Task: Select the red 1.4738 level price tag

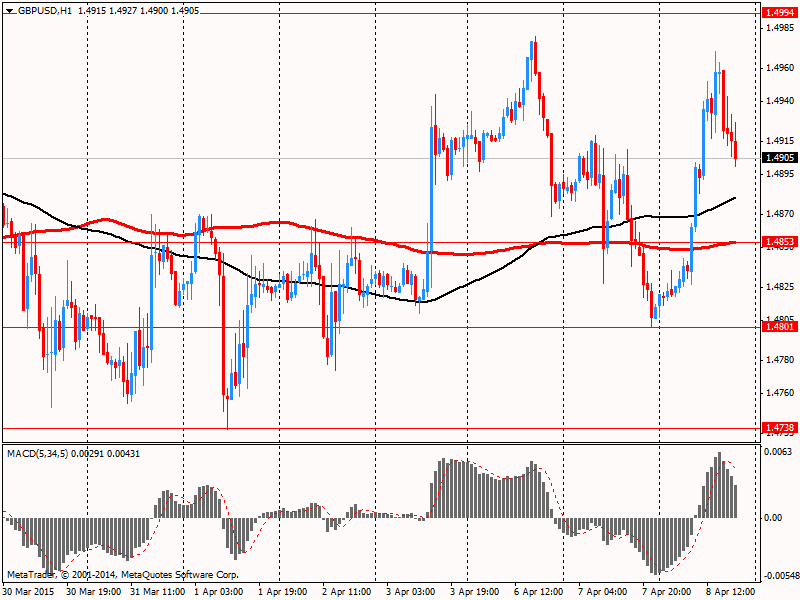Action: (779, 428)
